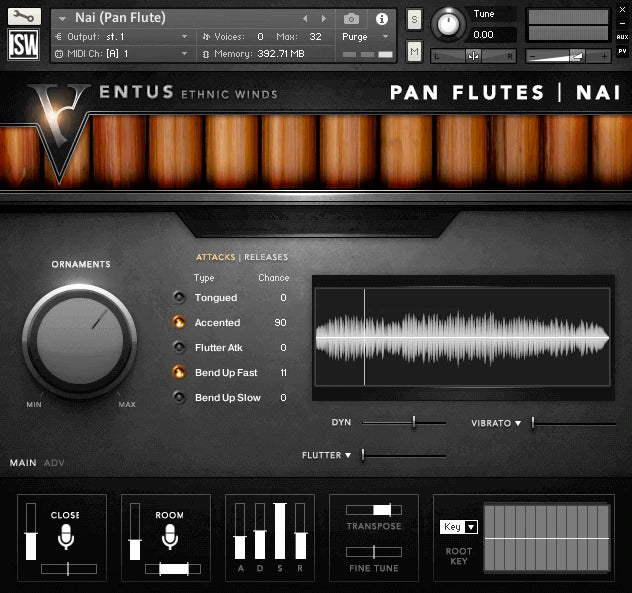632x593 pixels.
Task: Go to the next instrument arrow
Action: (x=323, y=19)
